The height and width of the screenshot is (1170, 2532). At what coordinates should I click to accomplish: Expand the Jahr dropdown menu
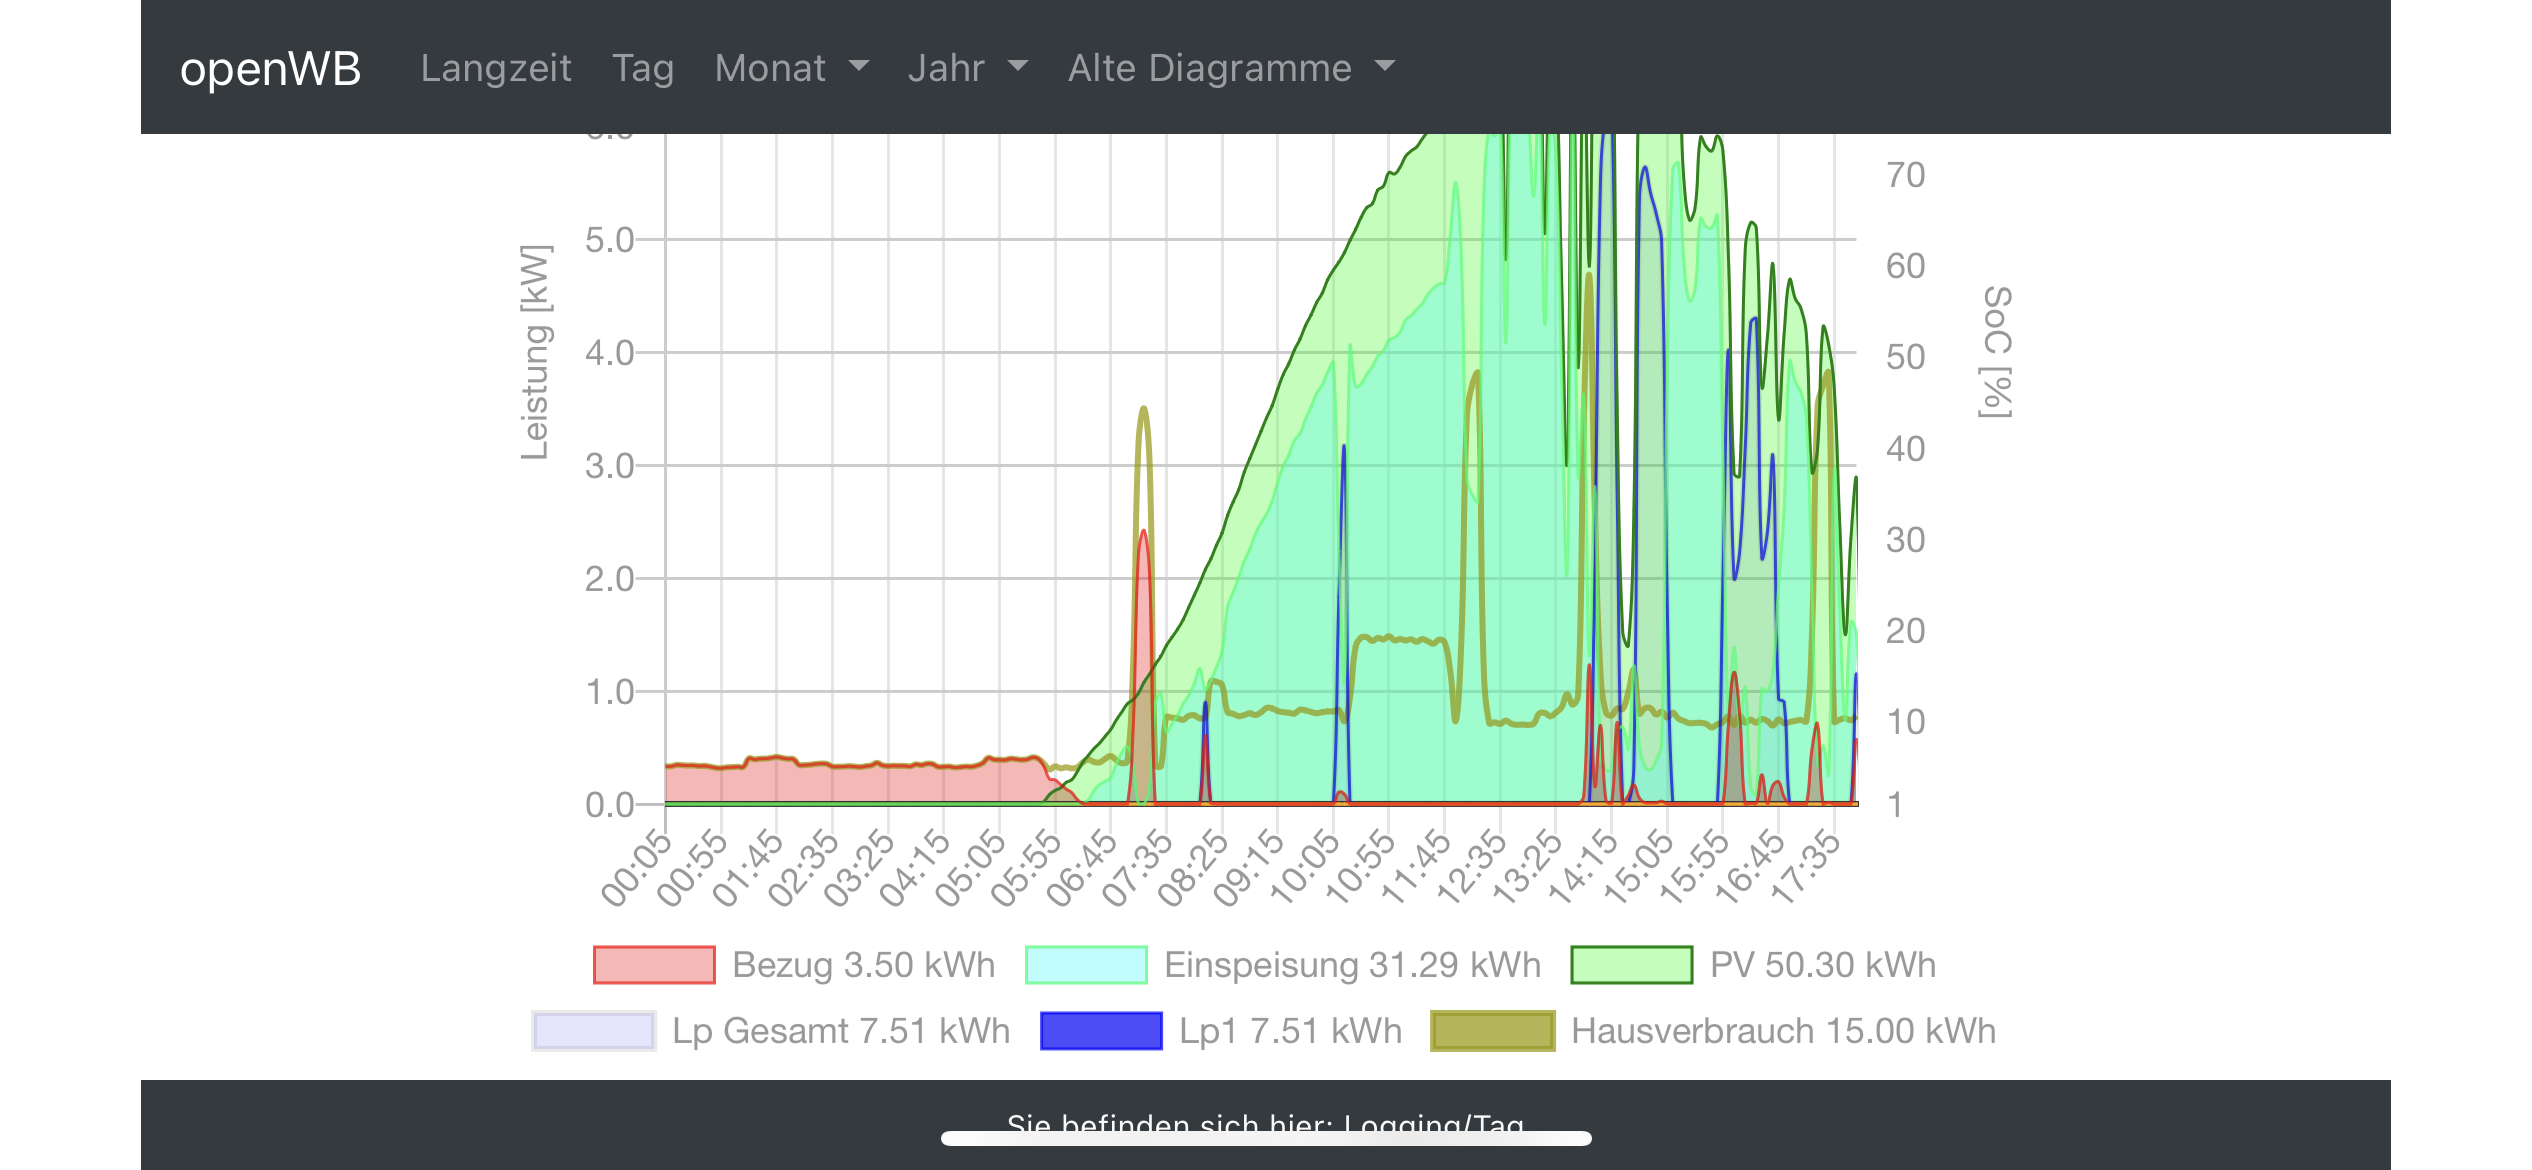(967, 68)
